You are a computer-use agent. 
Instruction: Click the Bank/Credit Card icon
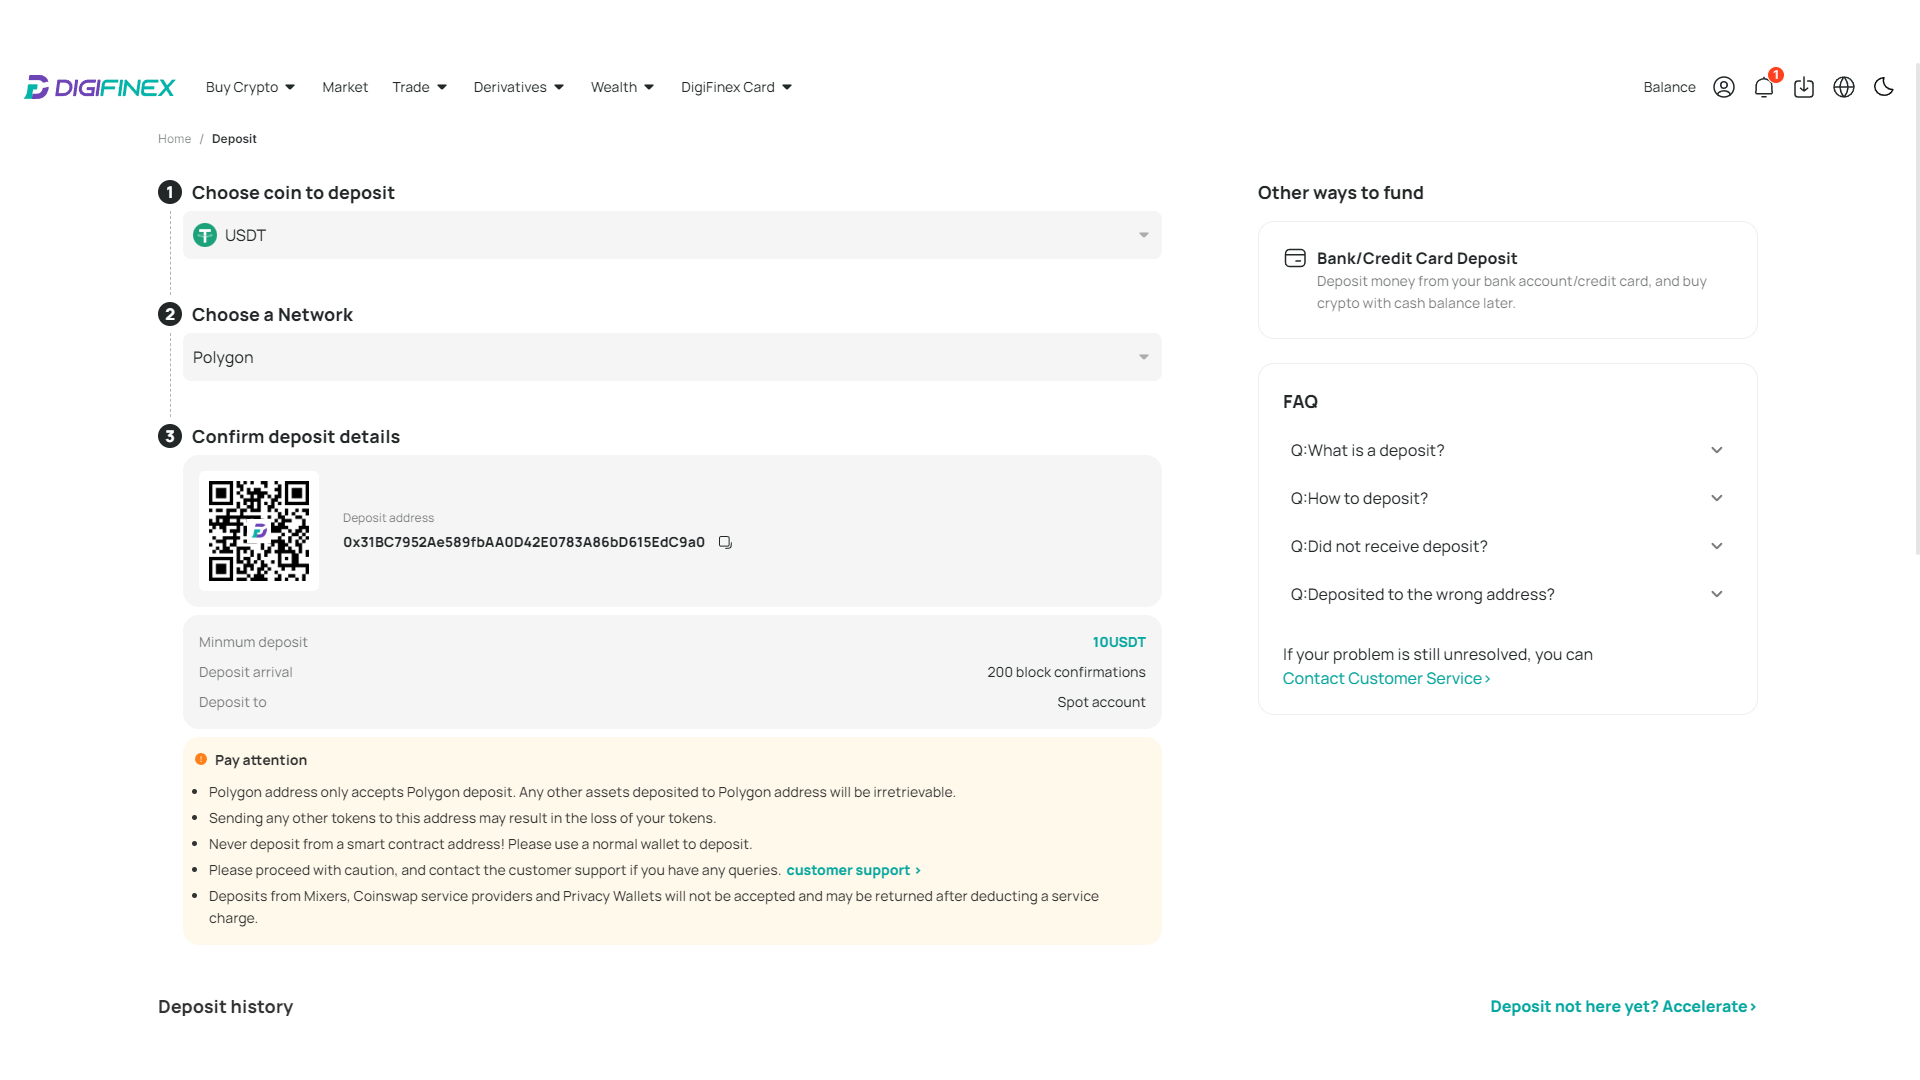1295,258
